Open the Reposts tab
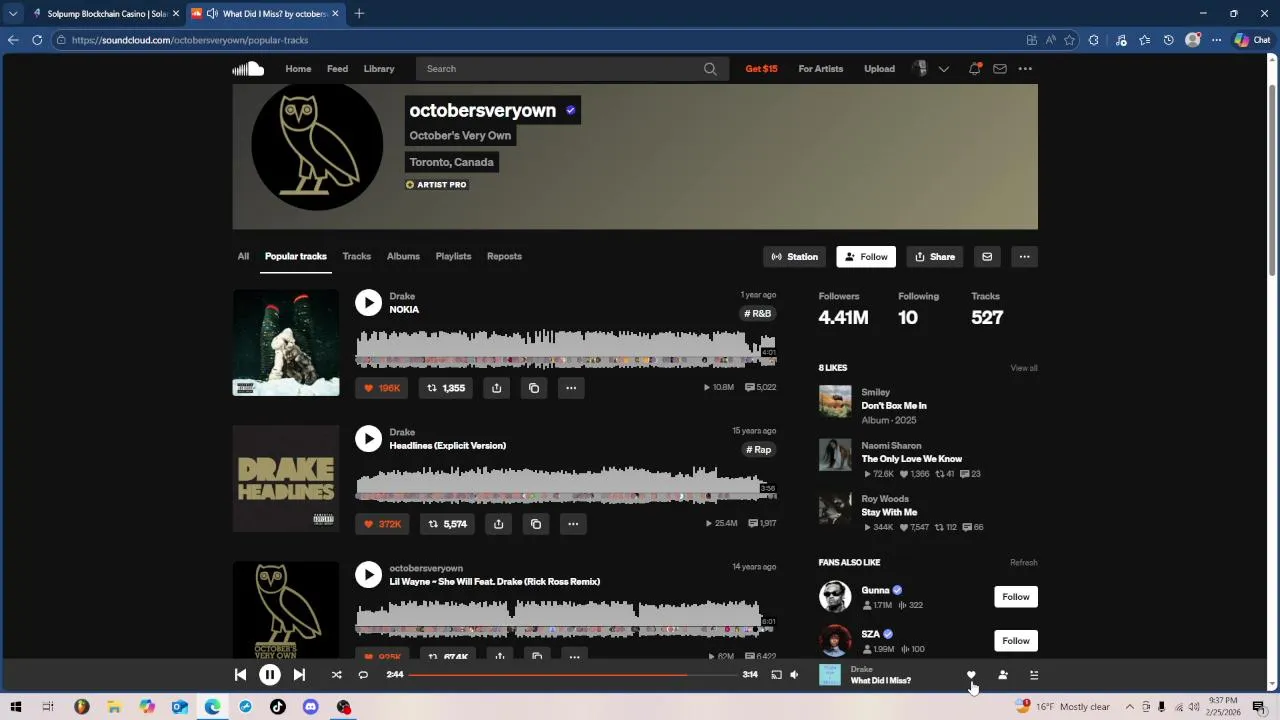Screen dimensions: 1280x720 (504, 256)
